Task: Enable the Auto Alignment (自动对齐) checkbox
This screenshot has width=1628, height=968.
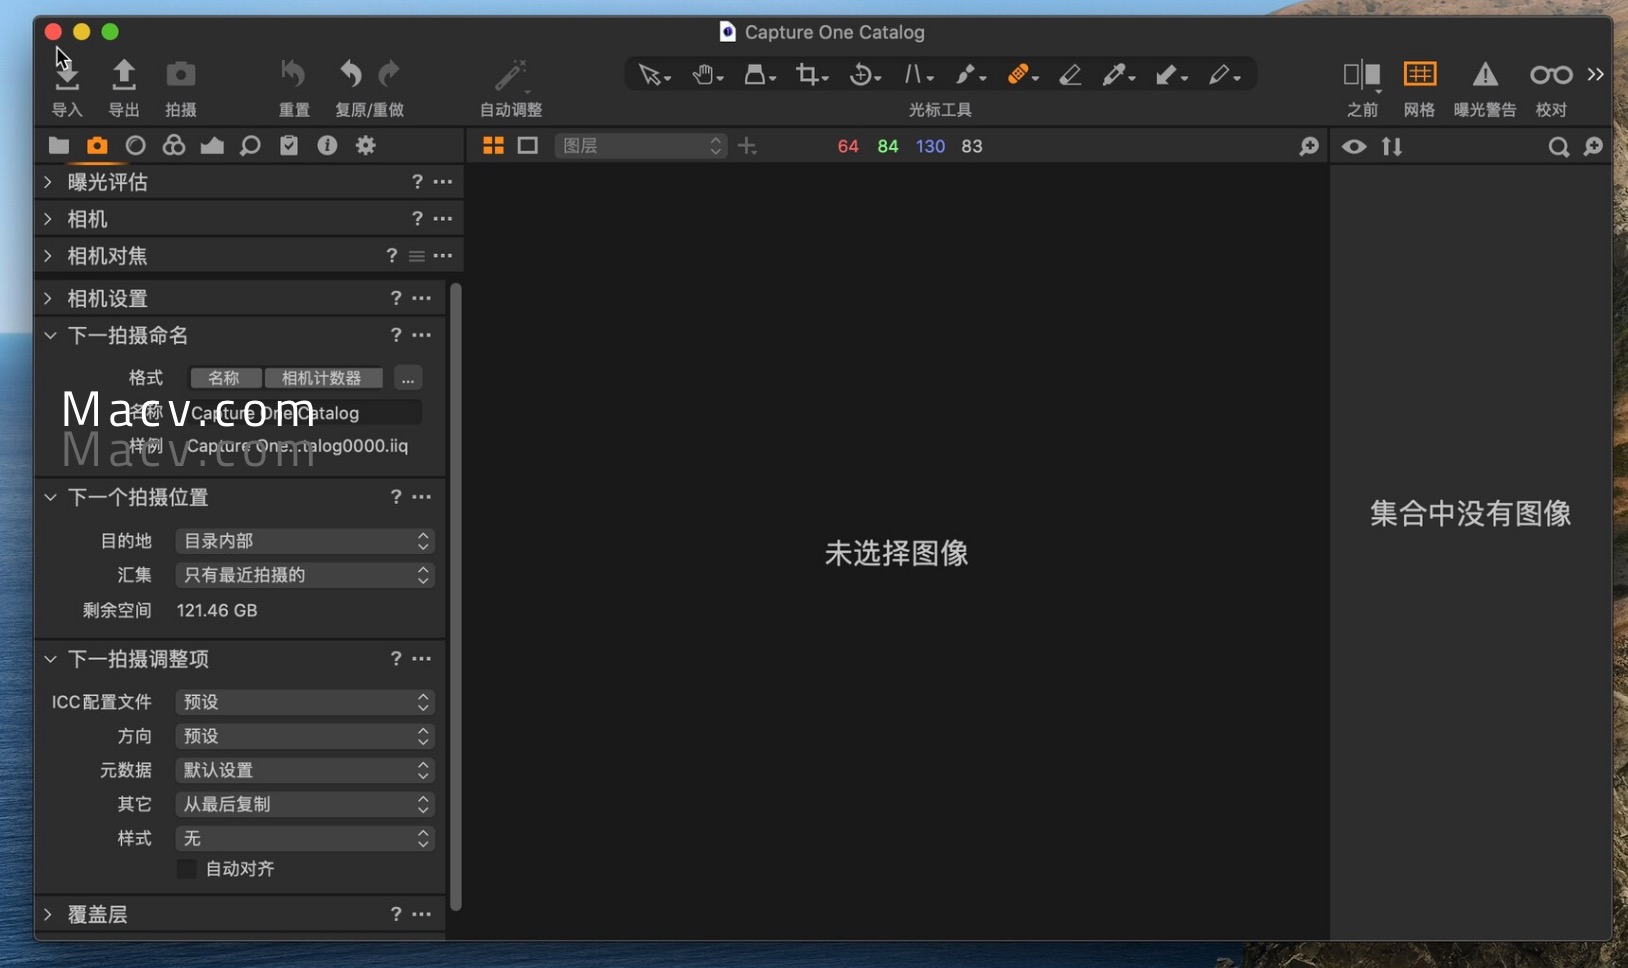Action: [186, 869]
